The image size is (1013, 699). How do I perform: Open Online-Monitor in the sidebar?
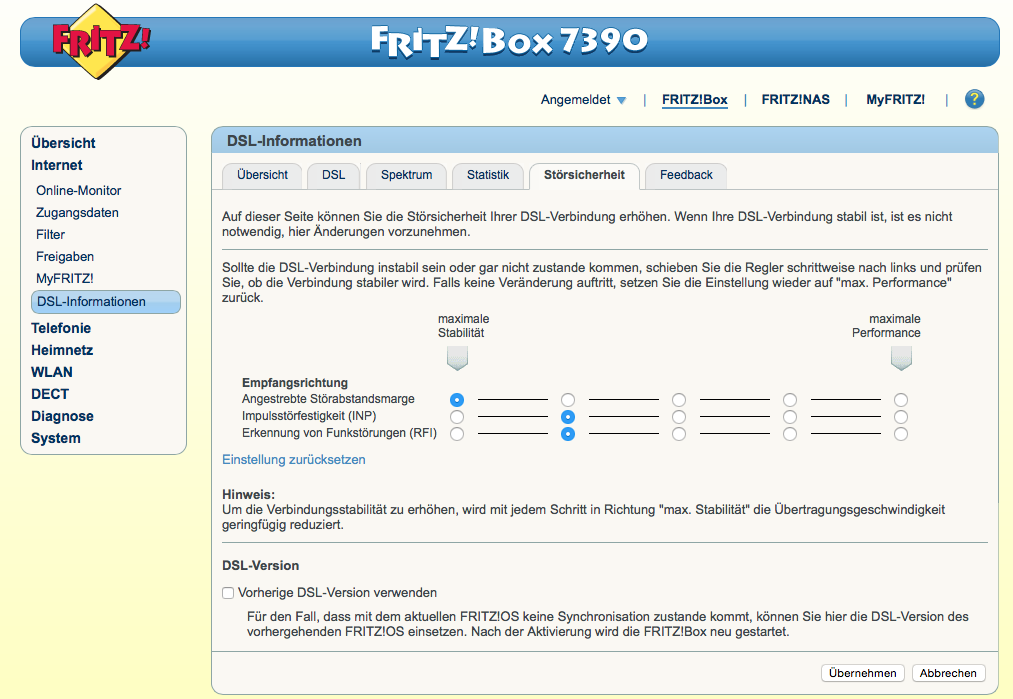79,191
